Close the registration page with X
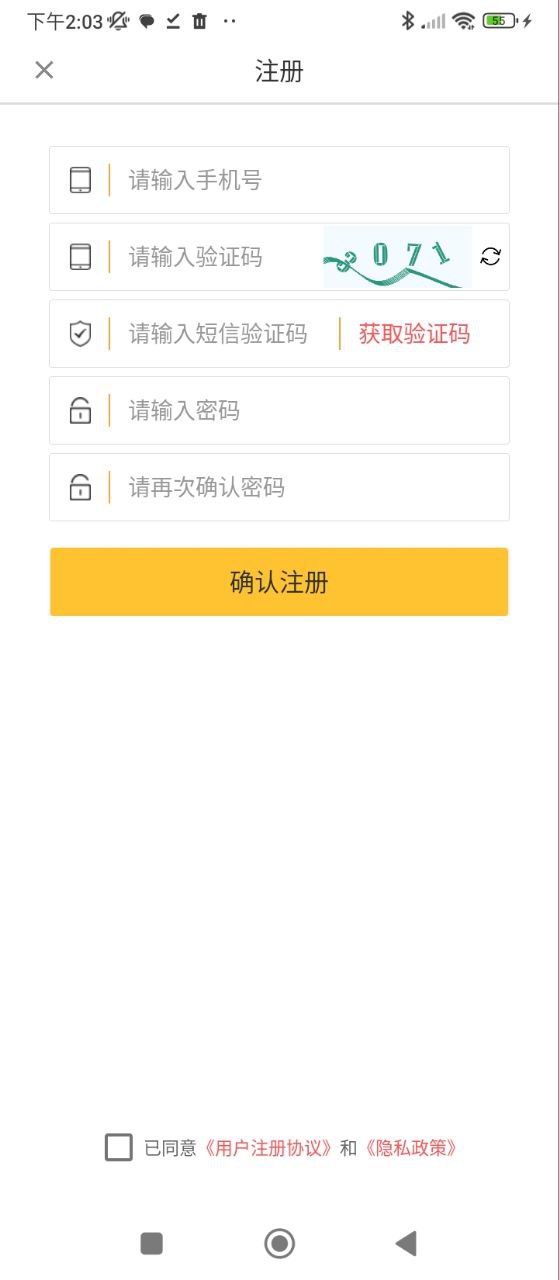This screenshot has height=1280, width=559. tap(44, 69)
